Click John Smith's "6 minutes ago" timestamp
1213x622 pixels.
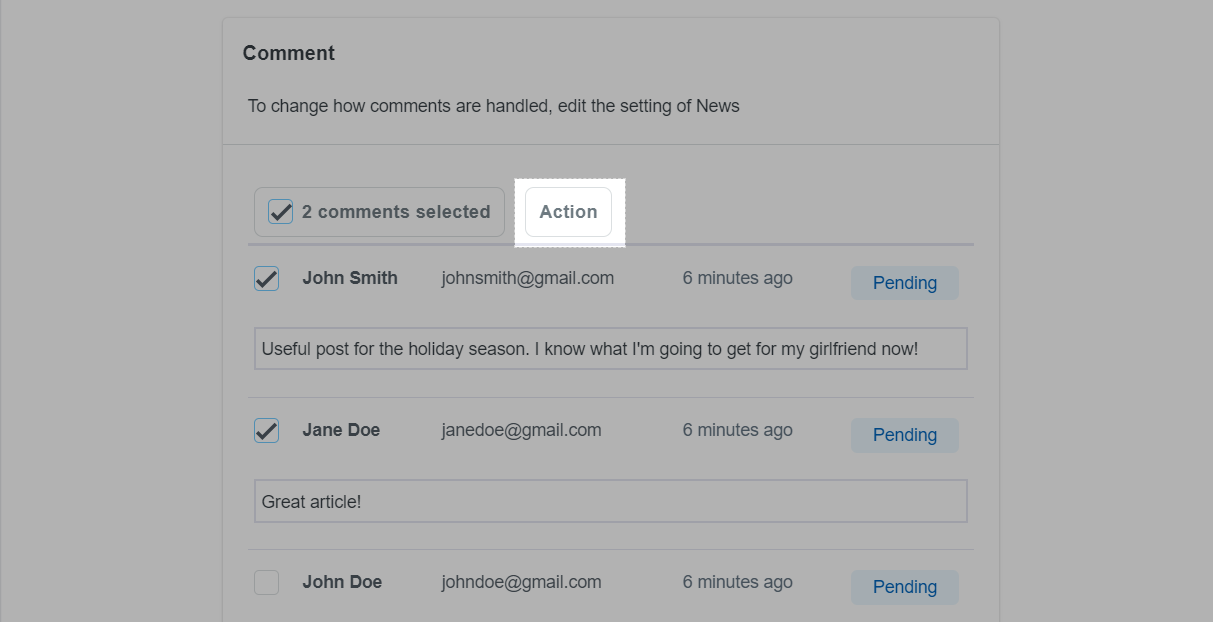(x=738, y=278)
